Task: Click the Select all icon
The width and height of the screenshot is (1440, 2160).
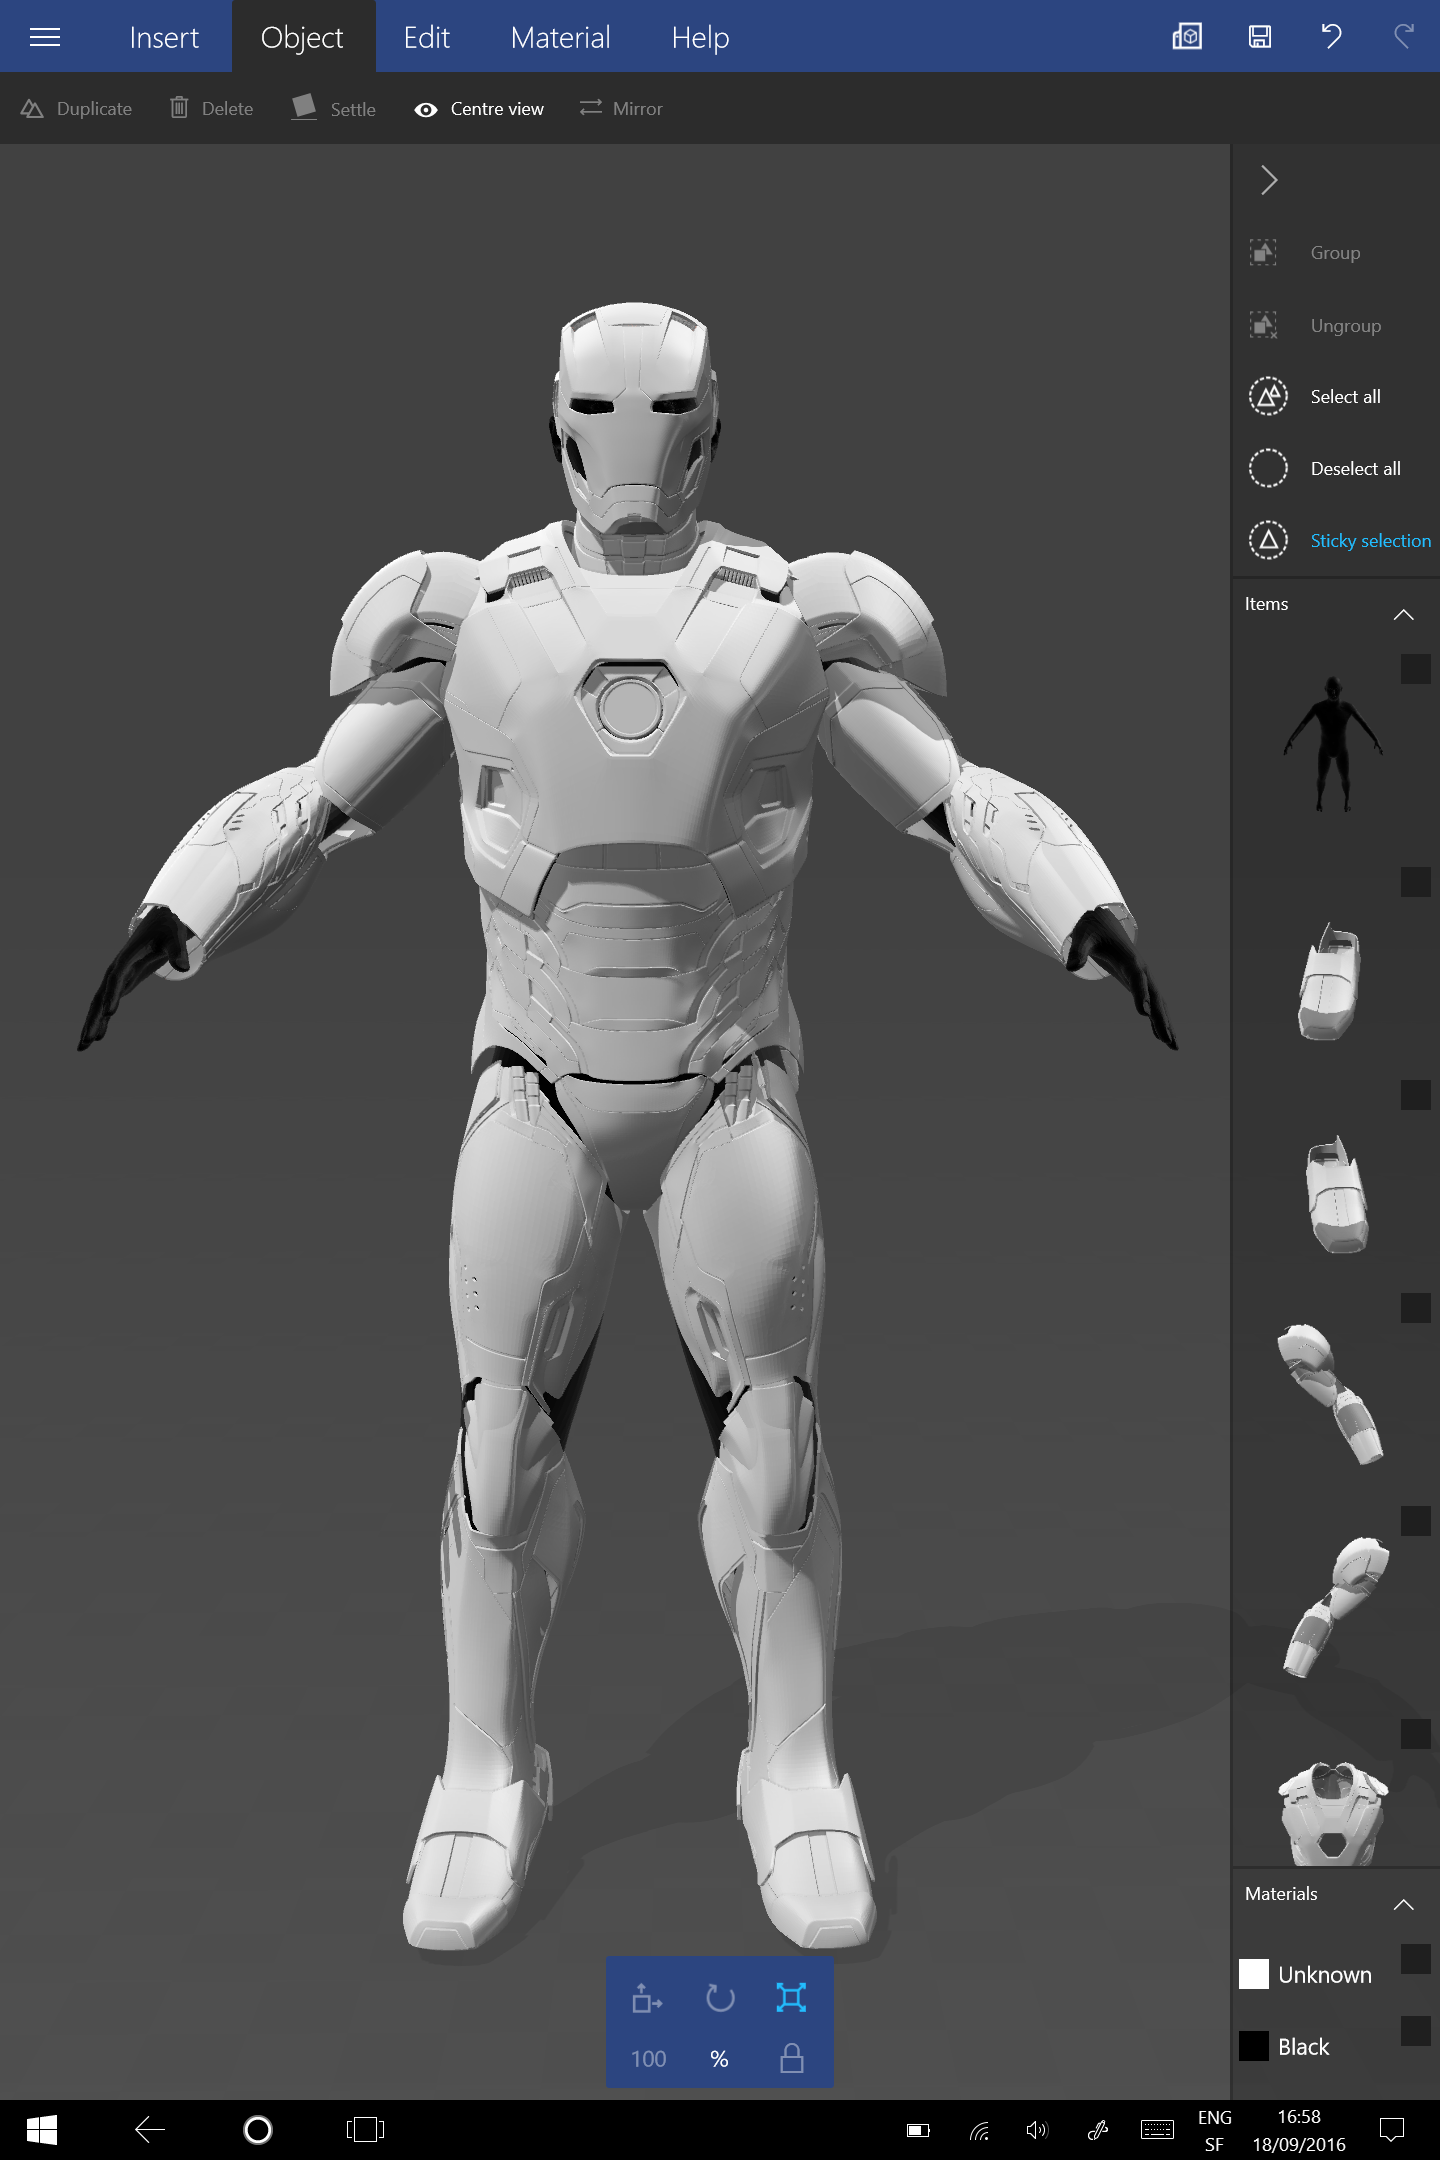Action: pyautogui.click(x=1268, y=396)
